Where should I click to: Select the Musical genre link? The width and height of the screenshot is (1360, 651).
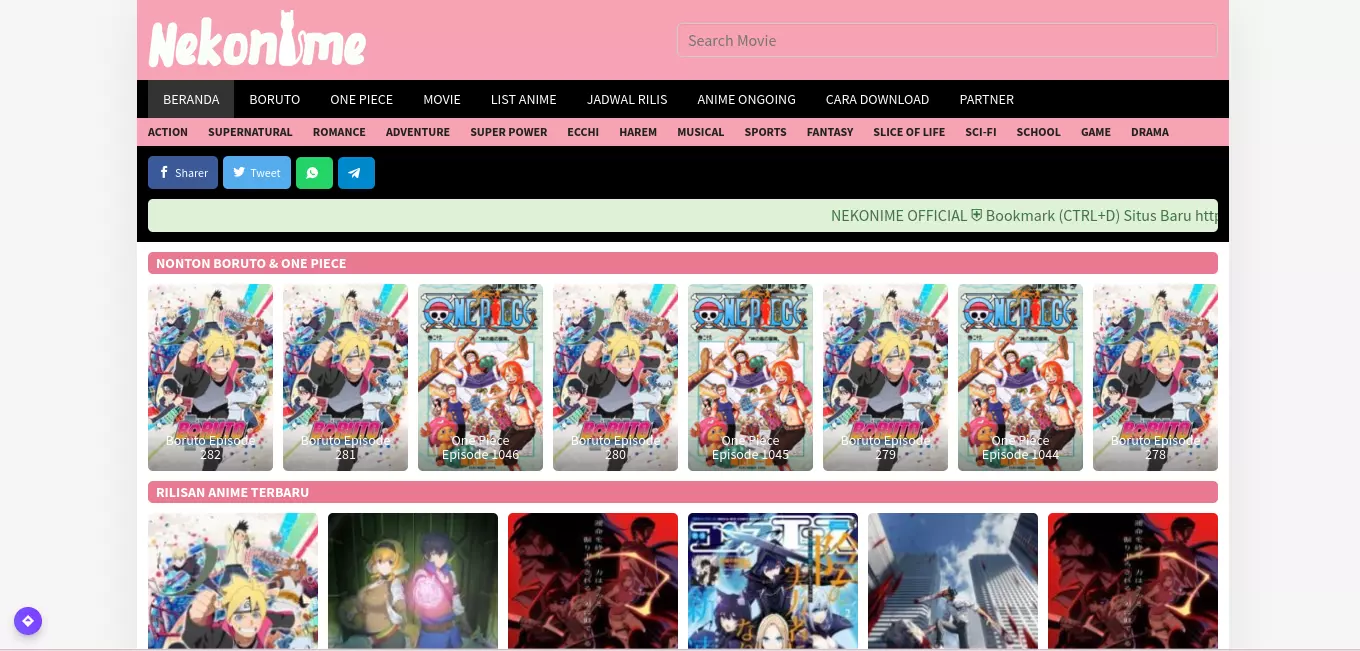tap(701, 132)
